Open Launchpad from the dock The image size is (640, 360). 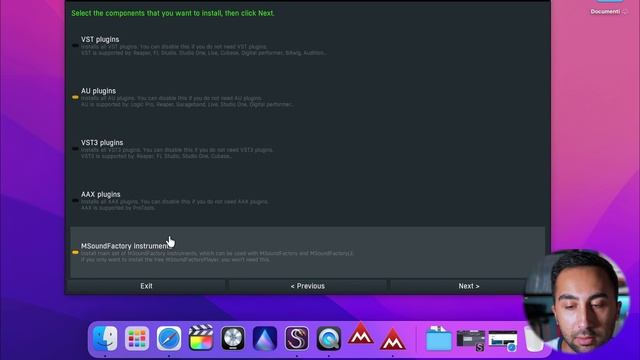pyautogui.click(x=137, y=338)
